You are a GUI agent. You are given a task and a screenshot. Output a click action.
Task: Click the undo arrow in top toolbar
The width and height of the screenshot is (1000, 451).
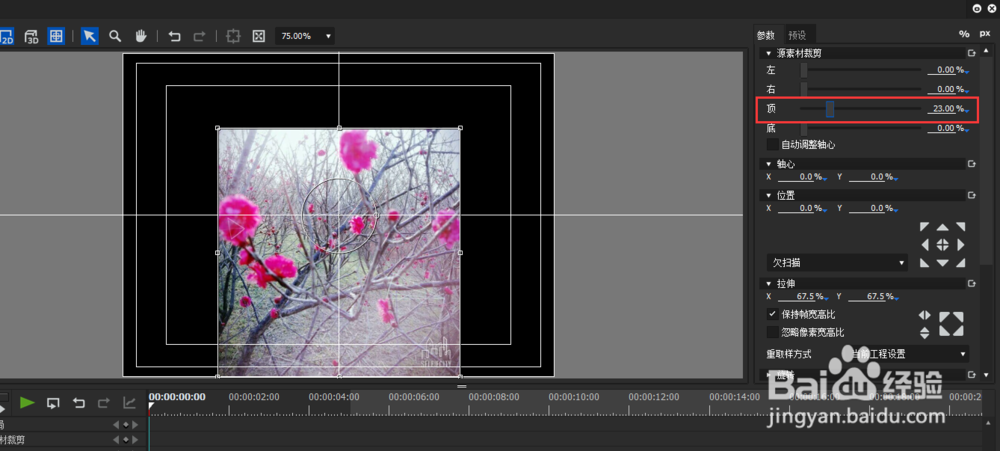[174, 36]
